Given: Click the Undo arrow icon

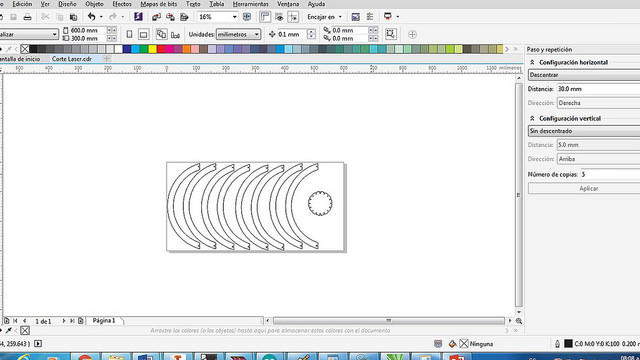Looking at the screenshot, I should coord(91,17).
